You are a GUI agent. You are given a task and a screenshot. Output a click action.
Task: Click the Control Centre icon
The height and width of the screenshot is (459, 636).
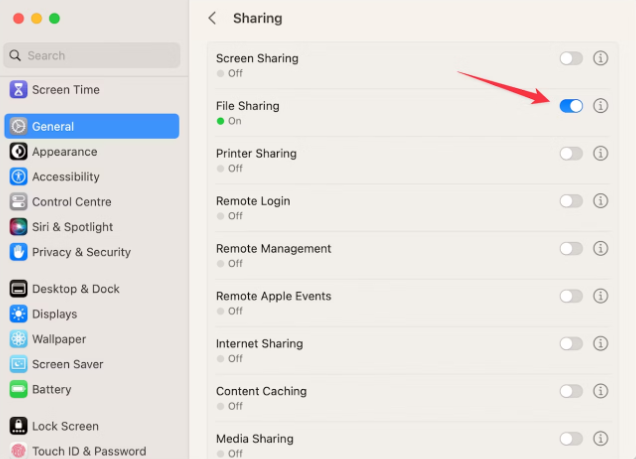click(18, 202)
